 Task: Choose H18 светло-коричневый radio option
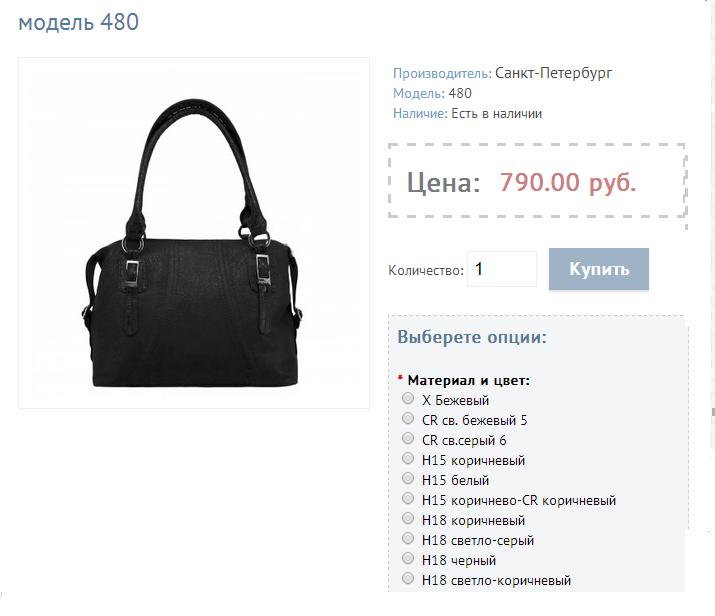click(x=408, y=579)
